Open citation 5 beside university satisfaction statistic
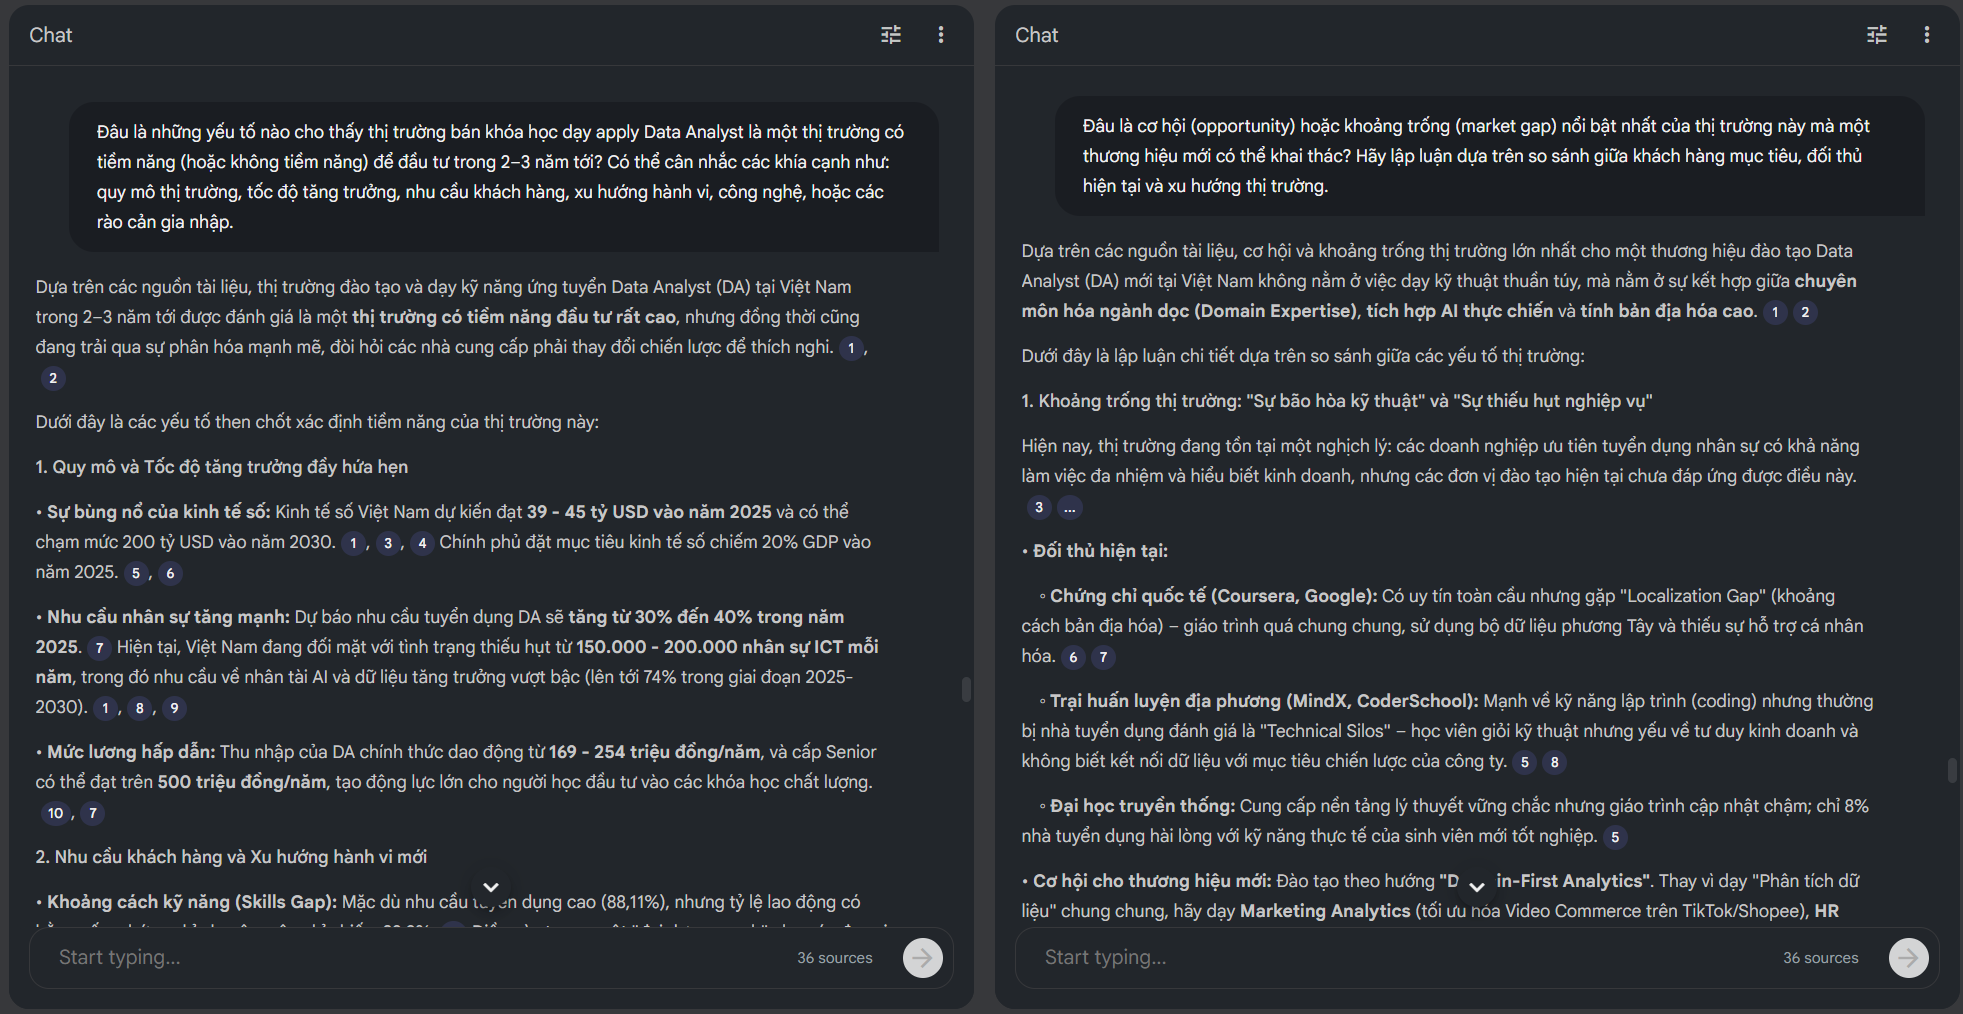The width and height of the screenshot is (1963, 1014). [x=1614, y=837]
